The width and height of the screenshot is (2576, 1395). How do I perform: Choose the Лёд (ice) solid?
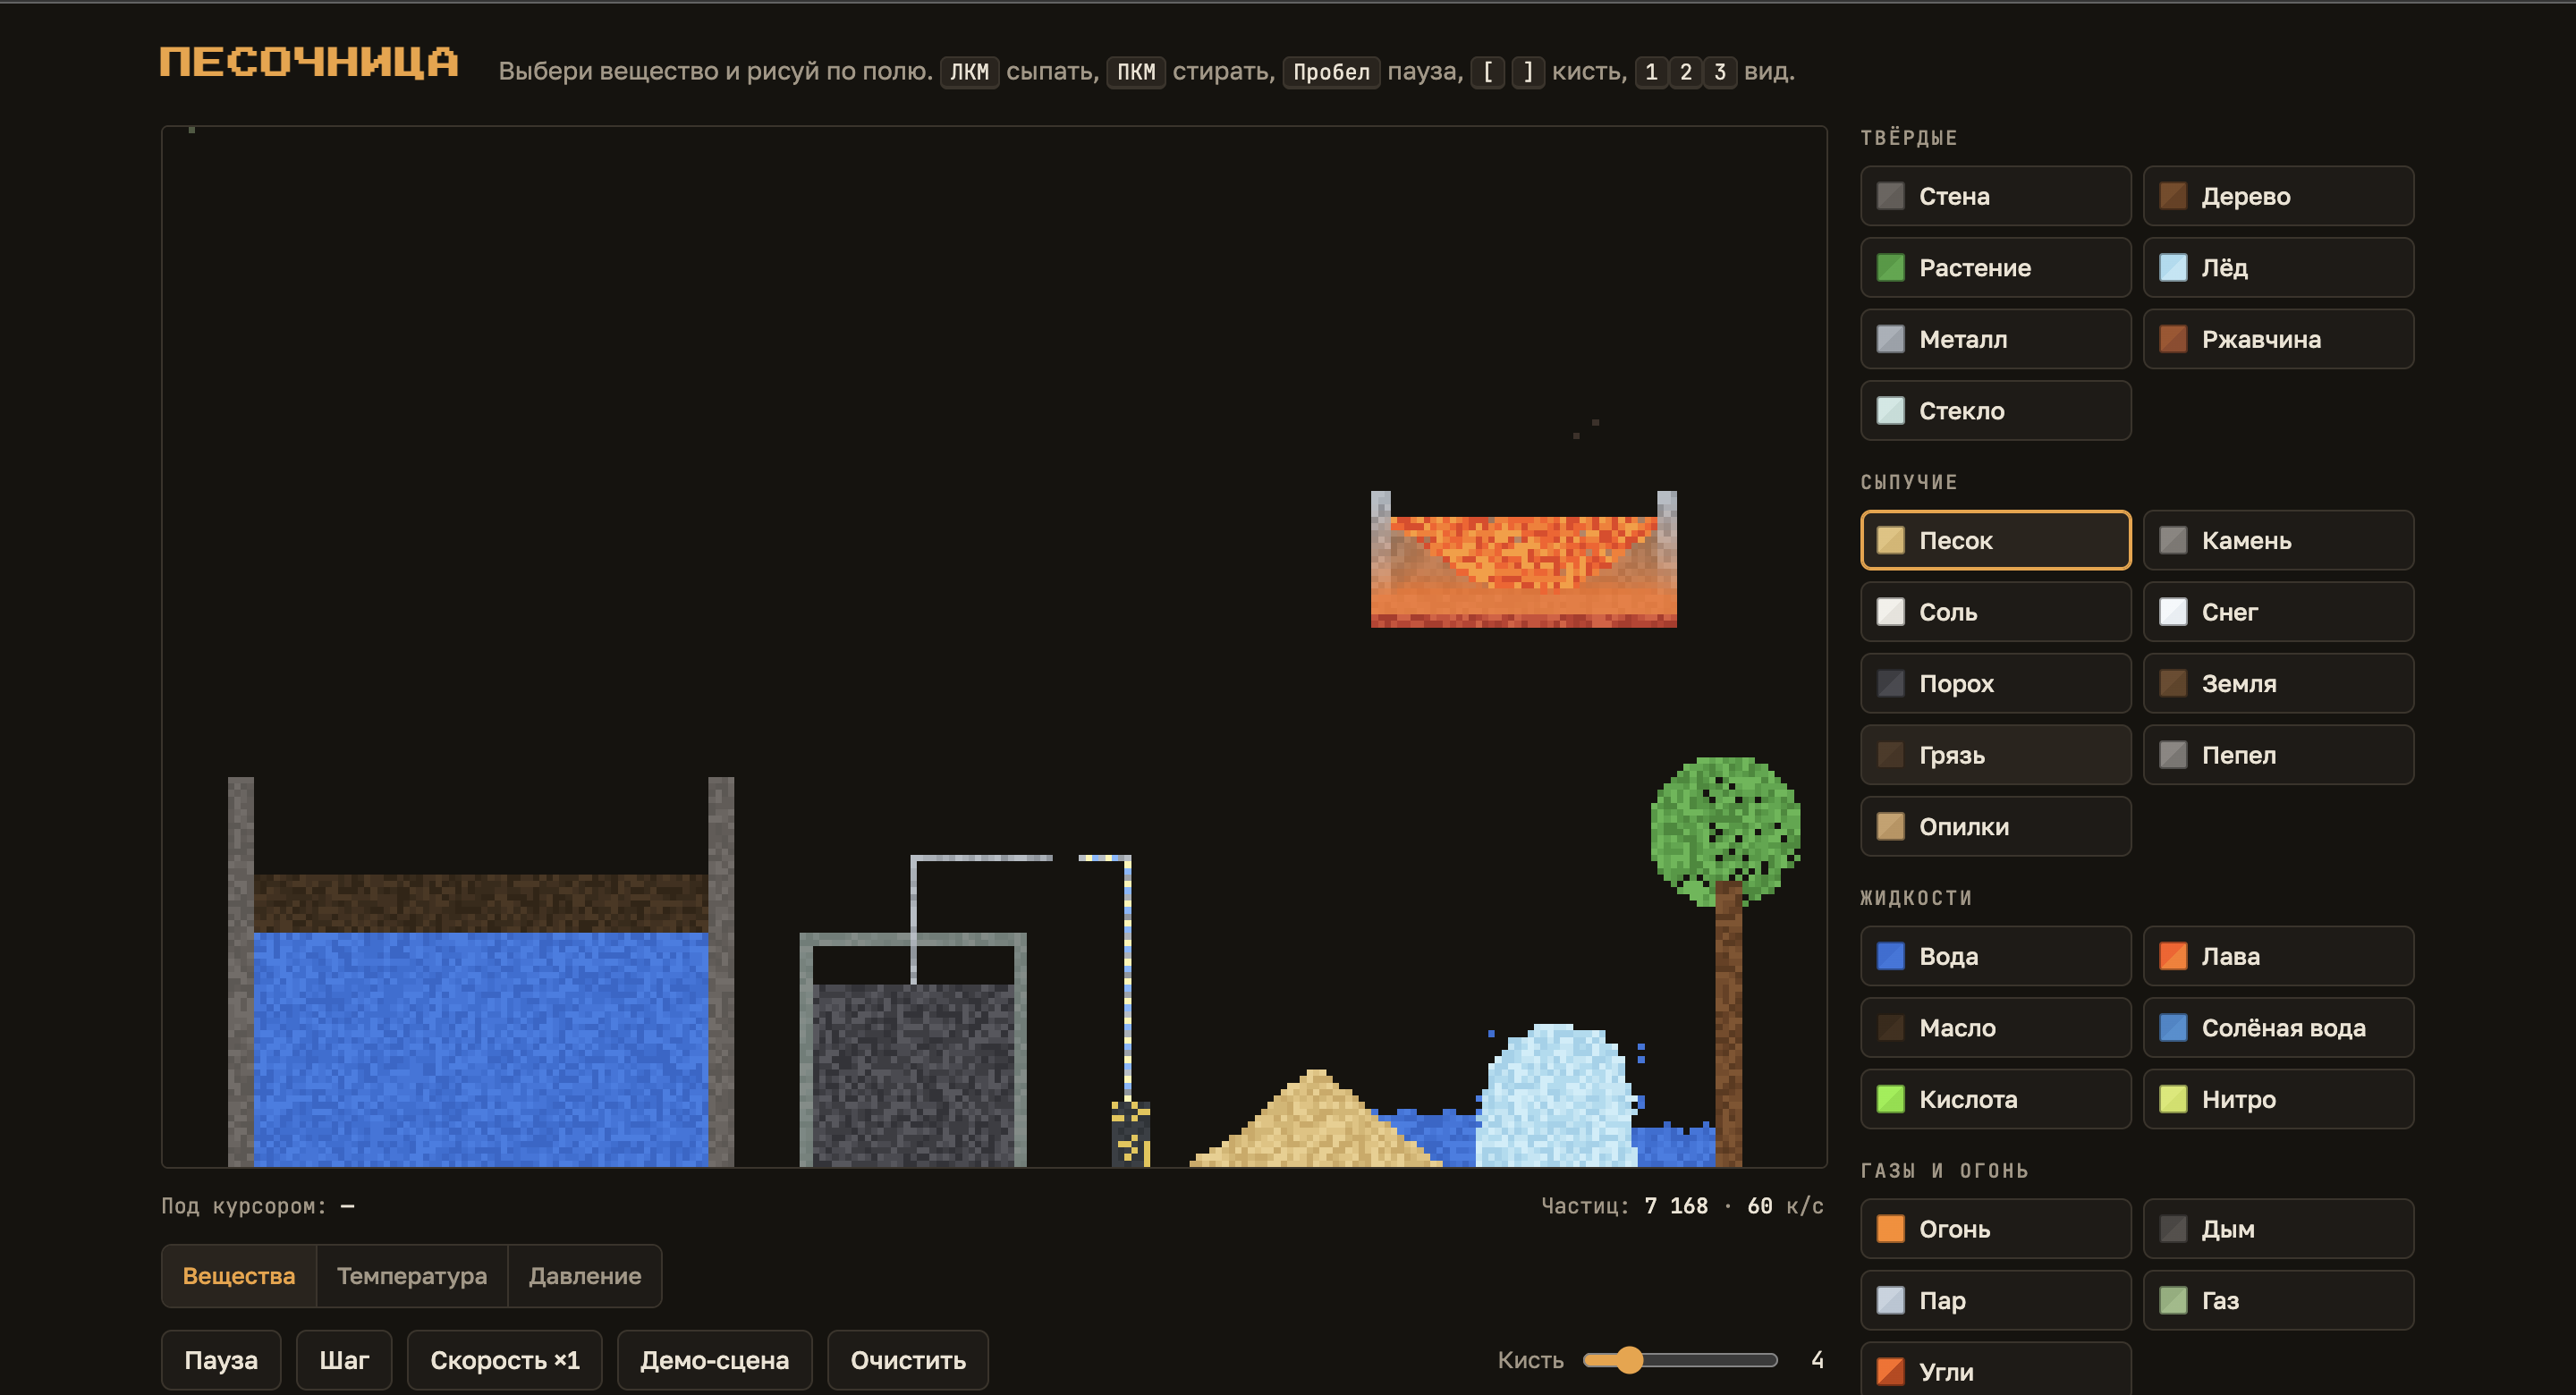click(x=2278, y=267)
